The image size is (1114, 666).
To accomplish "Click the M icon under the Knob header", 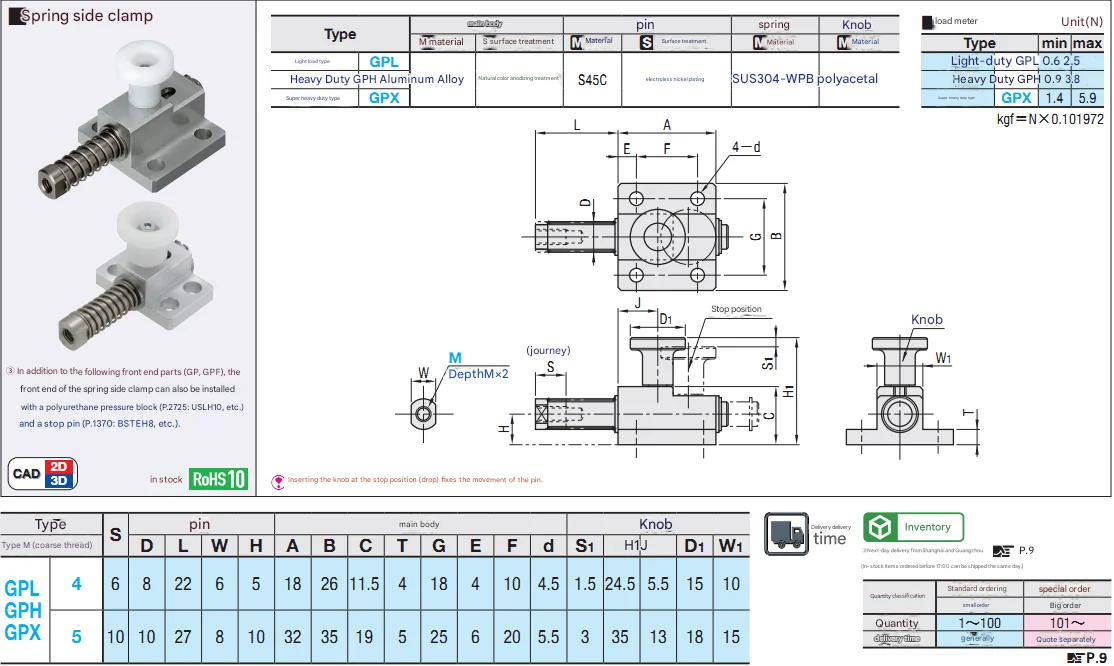I will pyautogui.click(x=843, y=42).
